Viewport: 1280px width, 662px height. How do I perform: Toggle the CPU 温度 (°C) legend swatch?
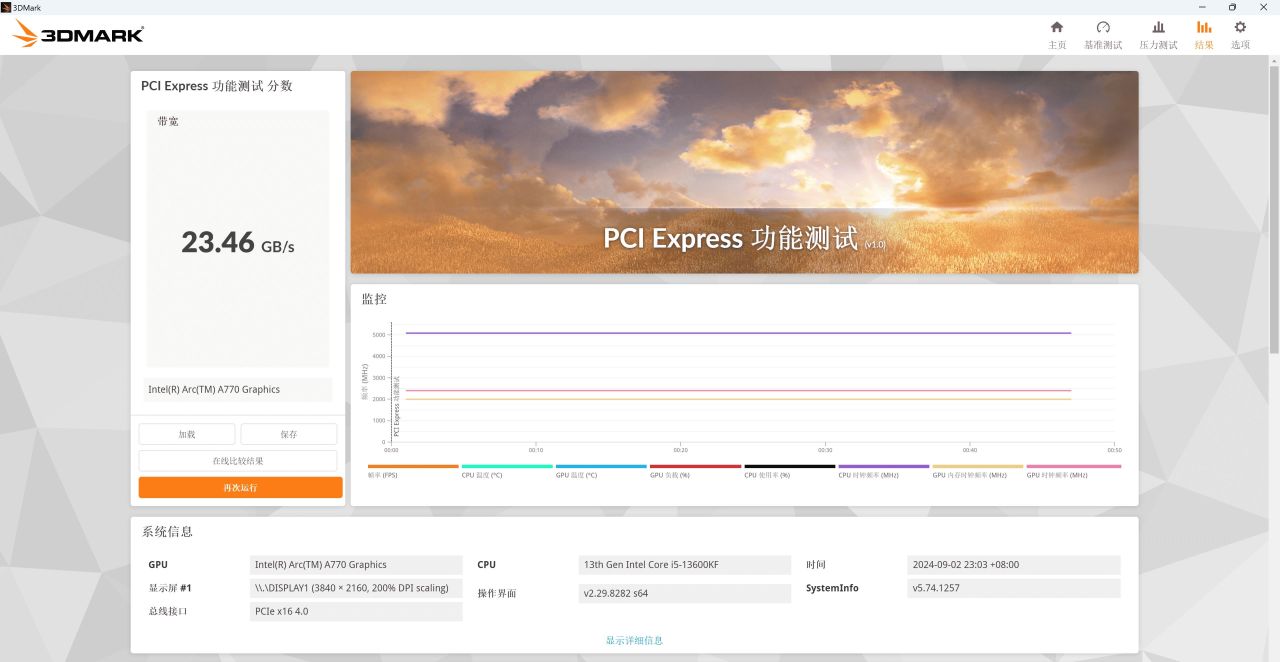click(507, 466)
